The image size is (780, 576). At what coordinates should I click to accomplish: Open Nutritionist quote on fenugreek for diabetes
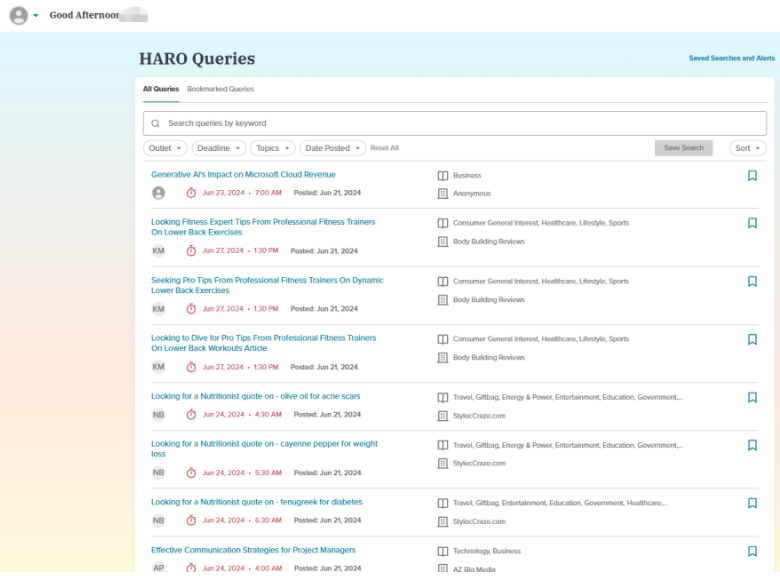coord(257,502)
